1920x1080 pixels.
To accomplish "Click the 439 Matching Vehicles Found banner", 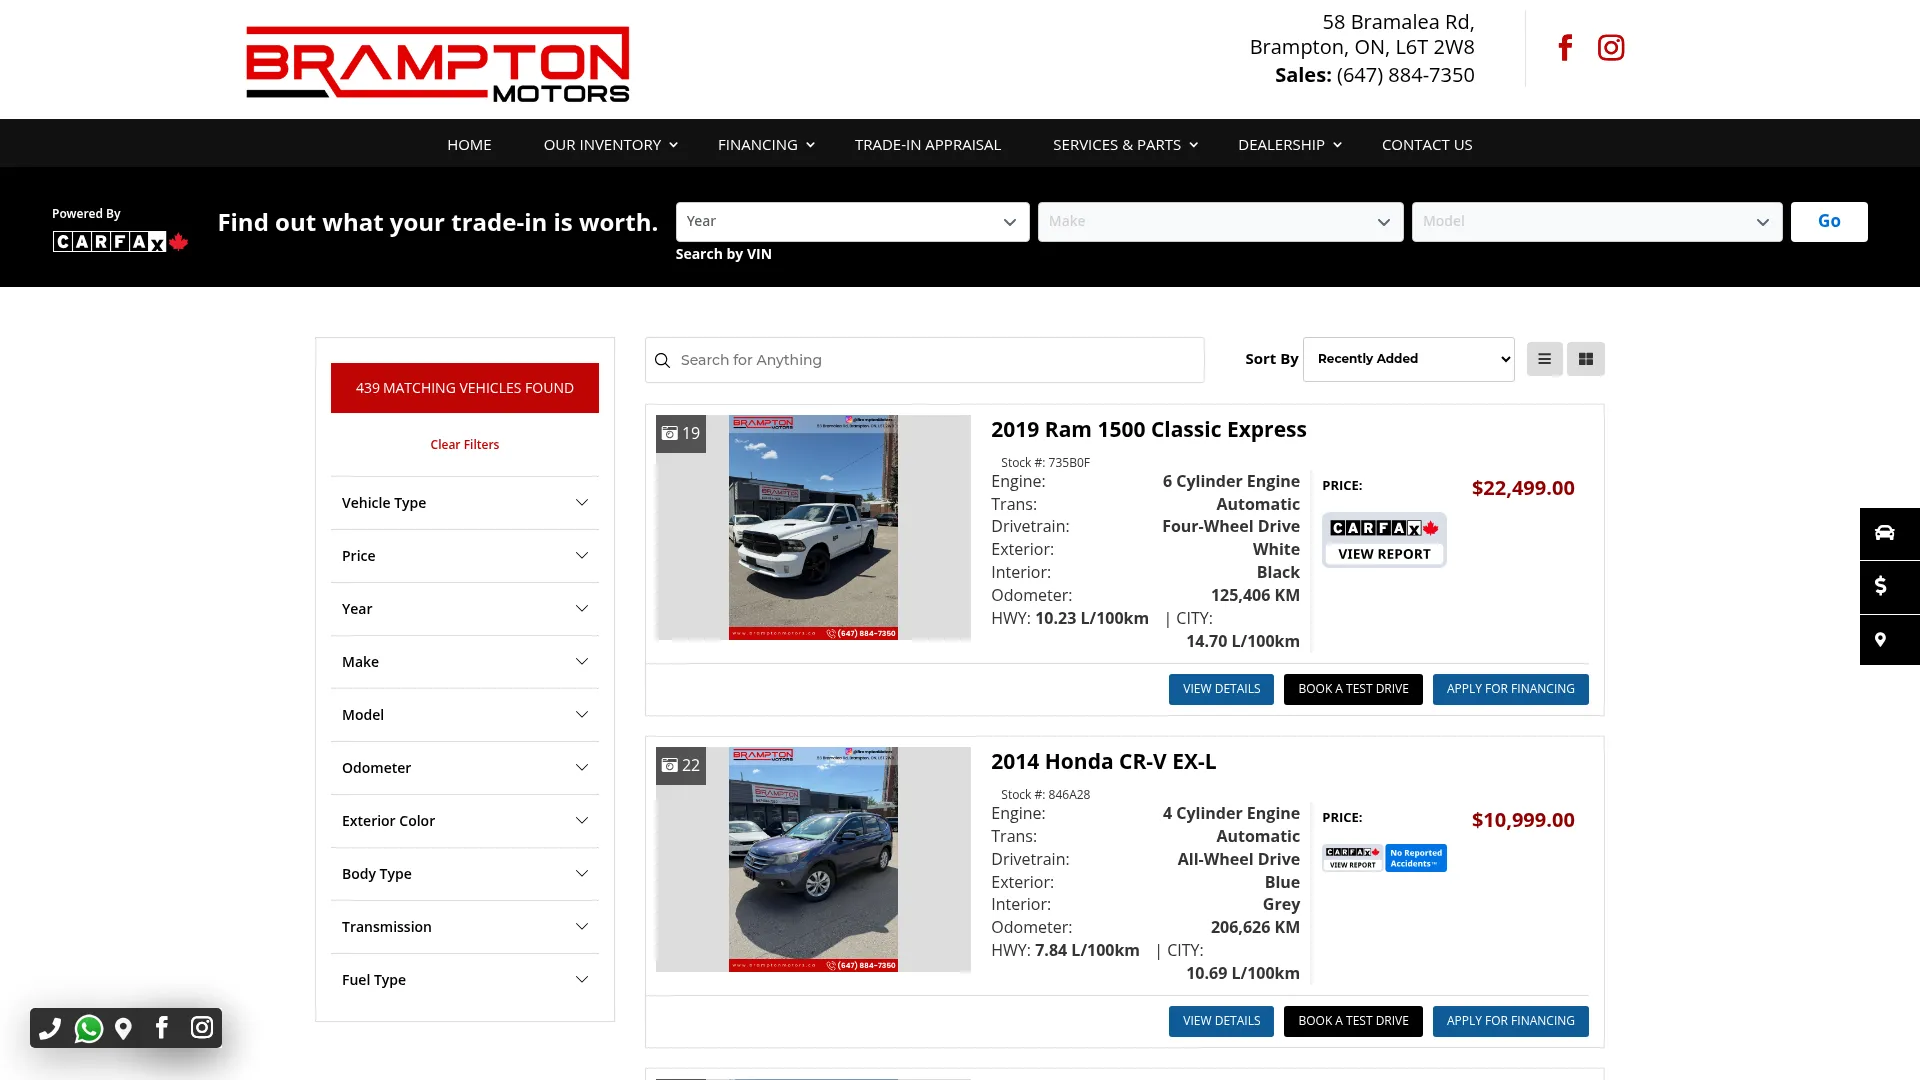I will pyautogui.click(x=465, y=388).
